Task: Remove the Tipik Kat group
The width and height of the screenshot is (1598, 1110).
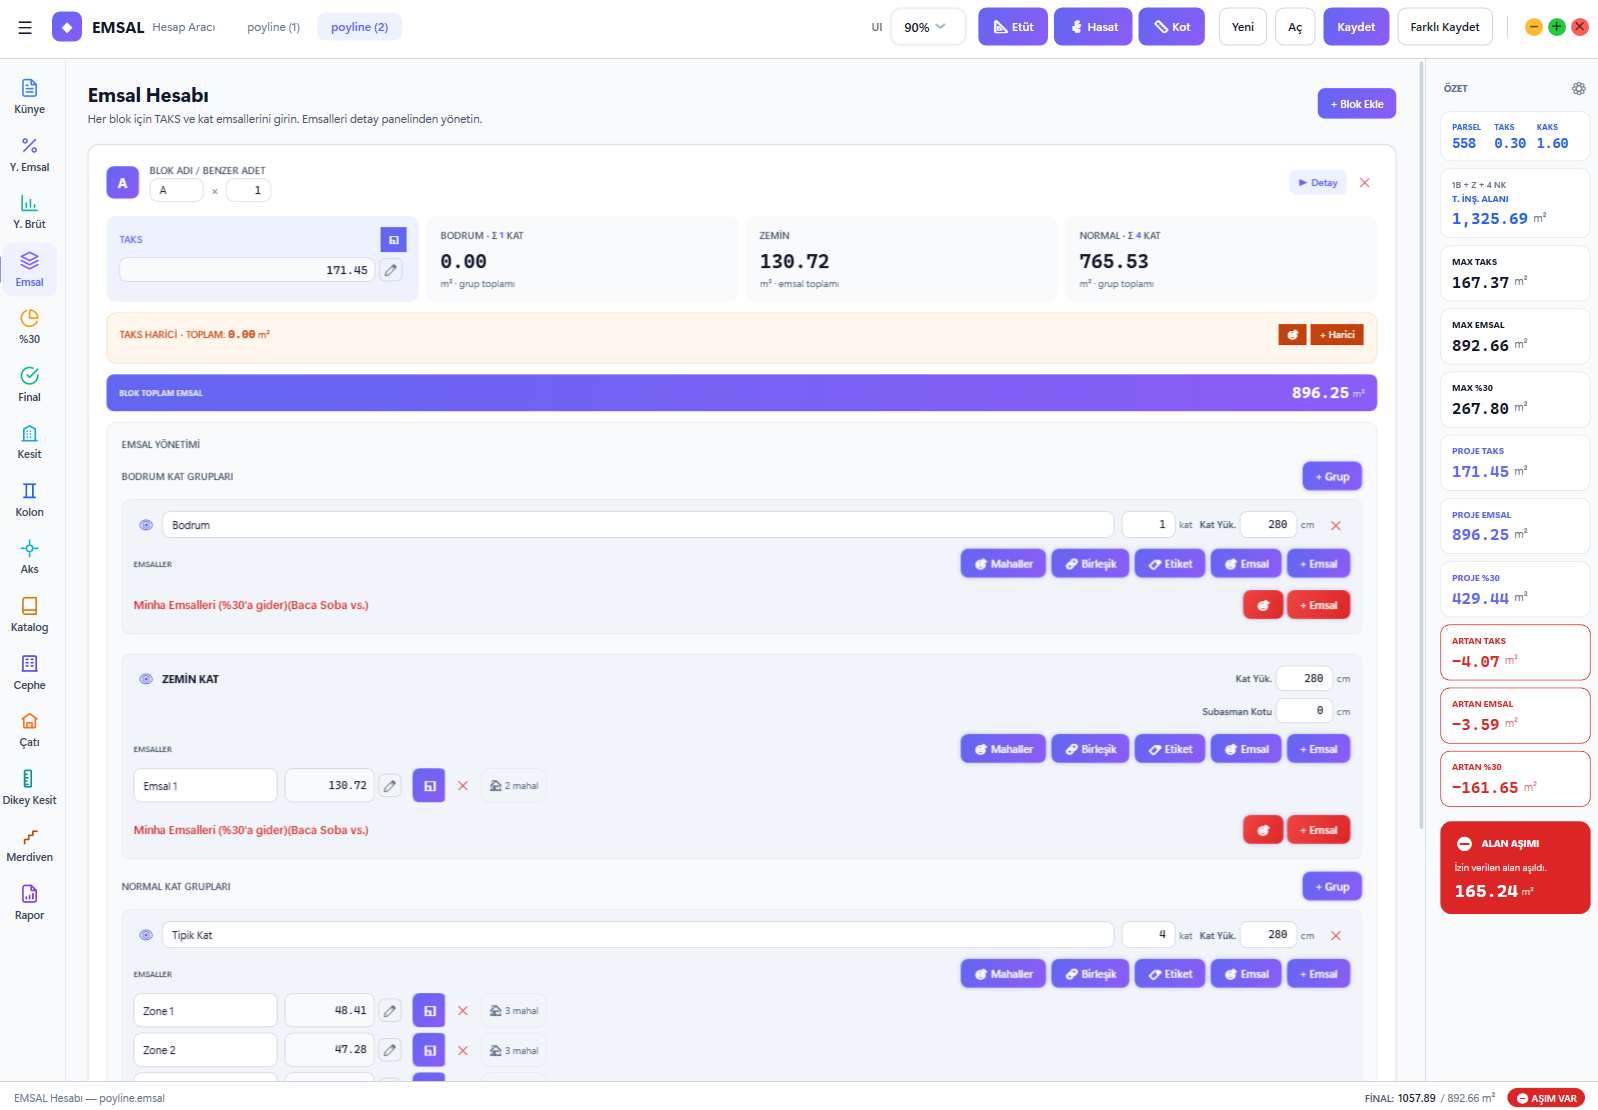Action: 1336,935
